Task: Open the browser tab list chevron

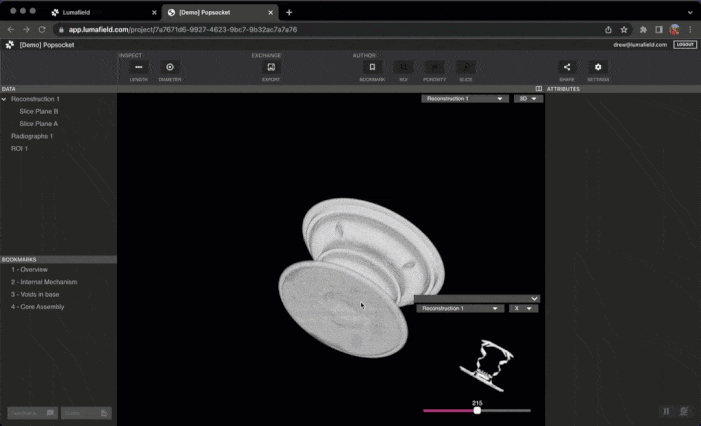Action: (690, 13)
